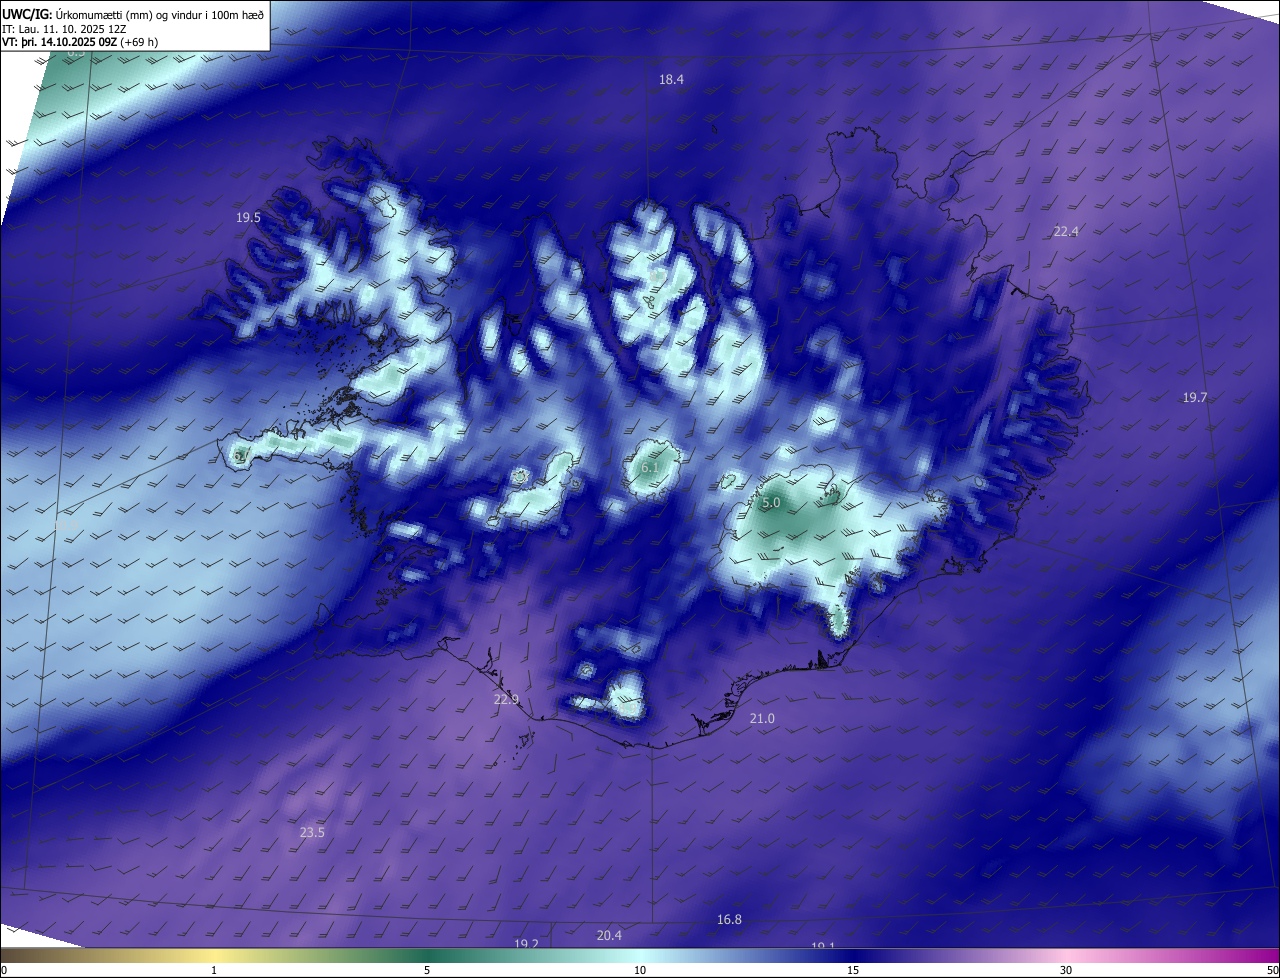Click the 5.0 value on Vatnajökull glacier
1280x978 pixels.
pyautogui.click(x=771, y=503)
